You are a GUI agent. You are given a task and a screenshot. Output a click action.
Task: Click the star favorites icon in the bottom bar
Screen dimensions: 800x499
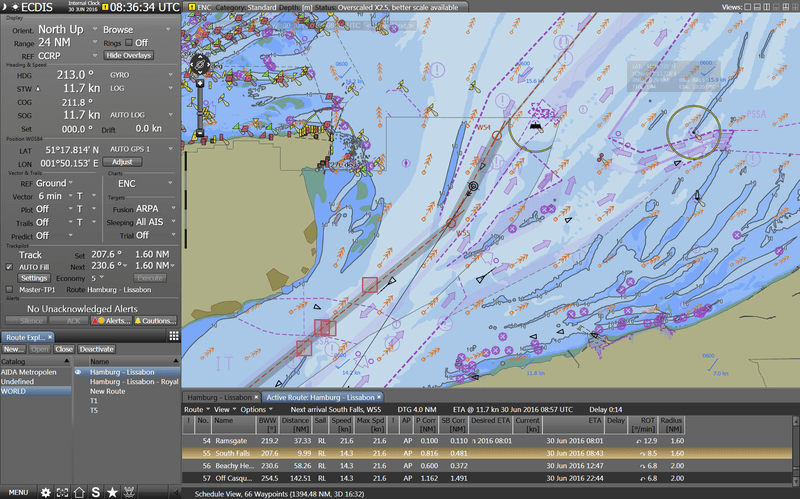pos(113,492)
